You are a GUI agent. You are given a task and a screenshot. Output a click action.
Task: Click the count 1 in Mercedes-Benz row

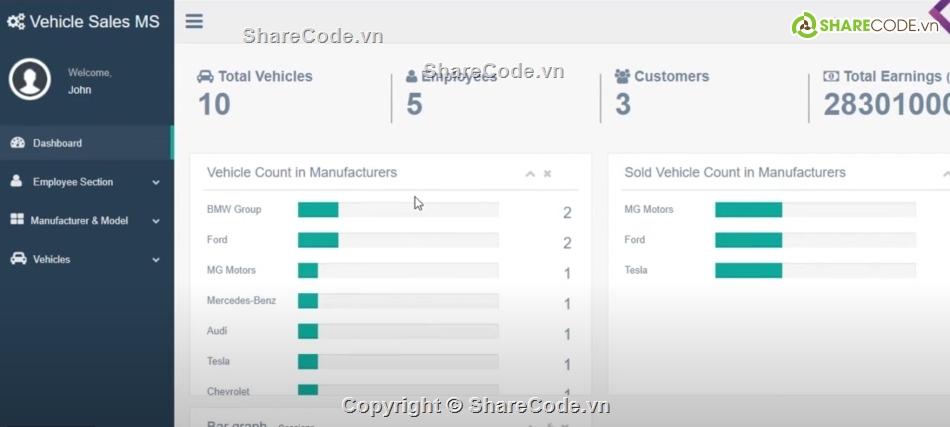pos(567,303)
